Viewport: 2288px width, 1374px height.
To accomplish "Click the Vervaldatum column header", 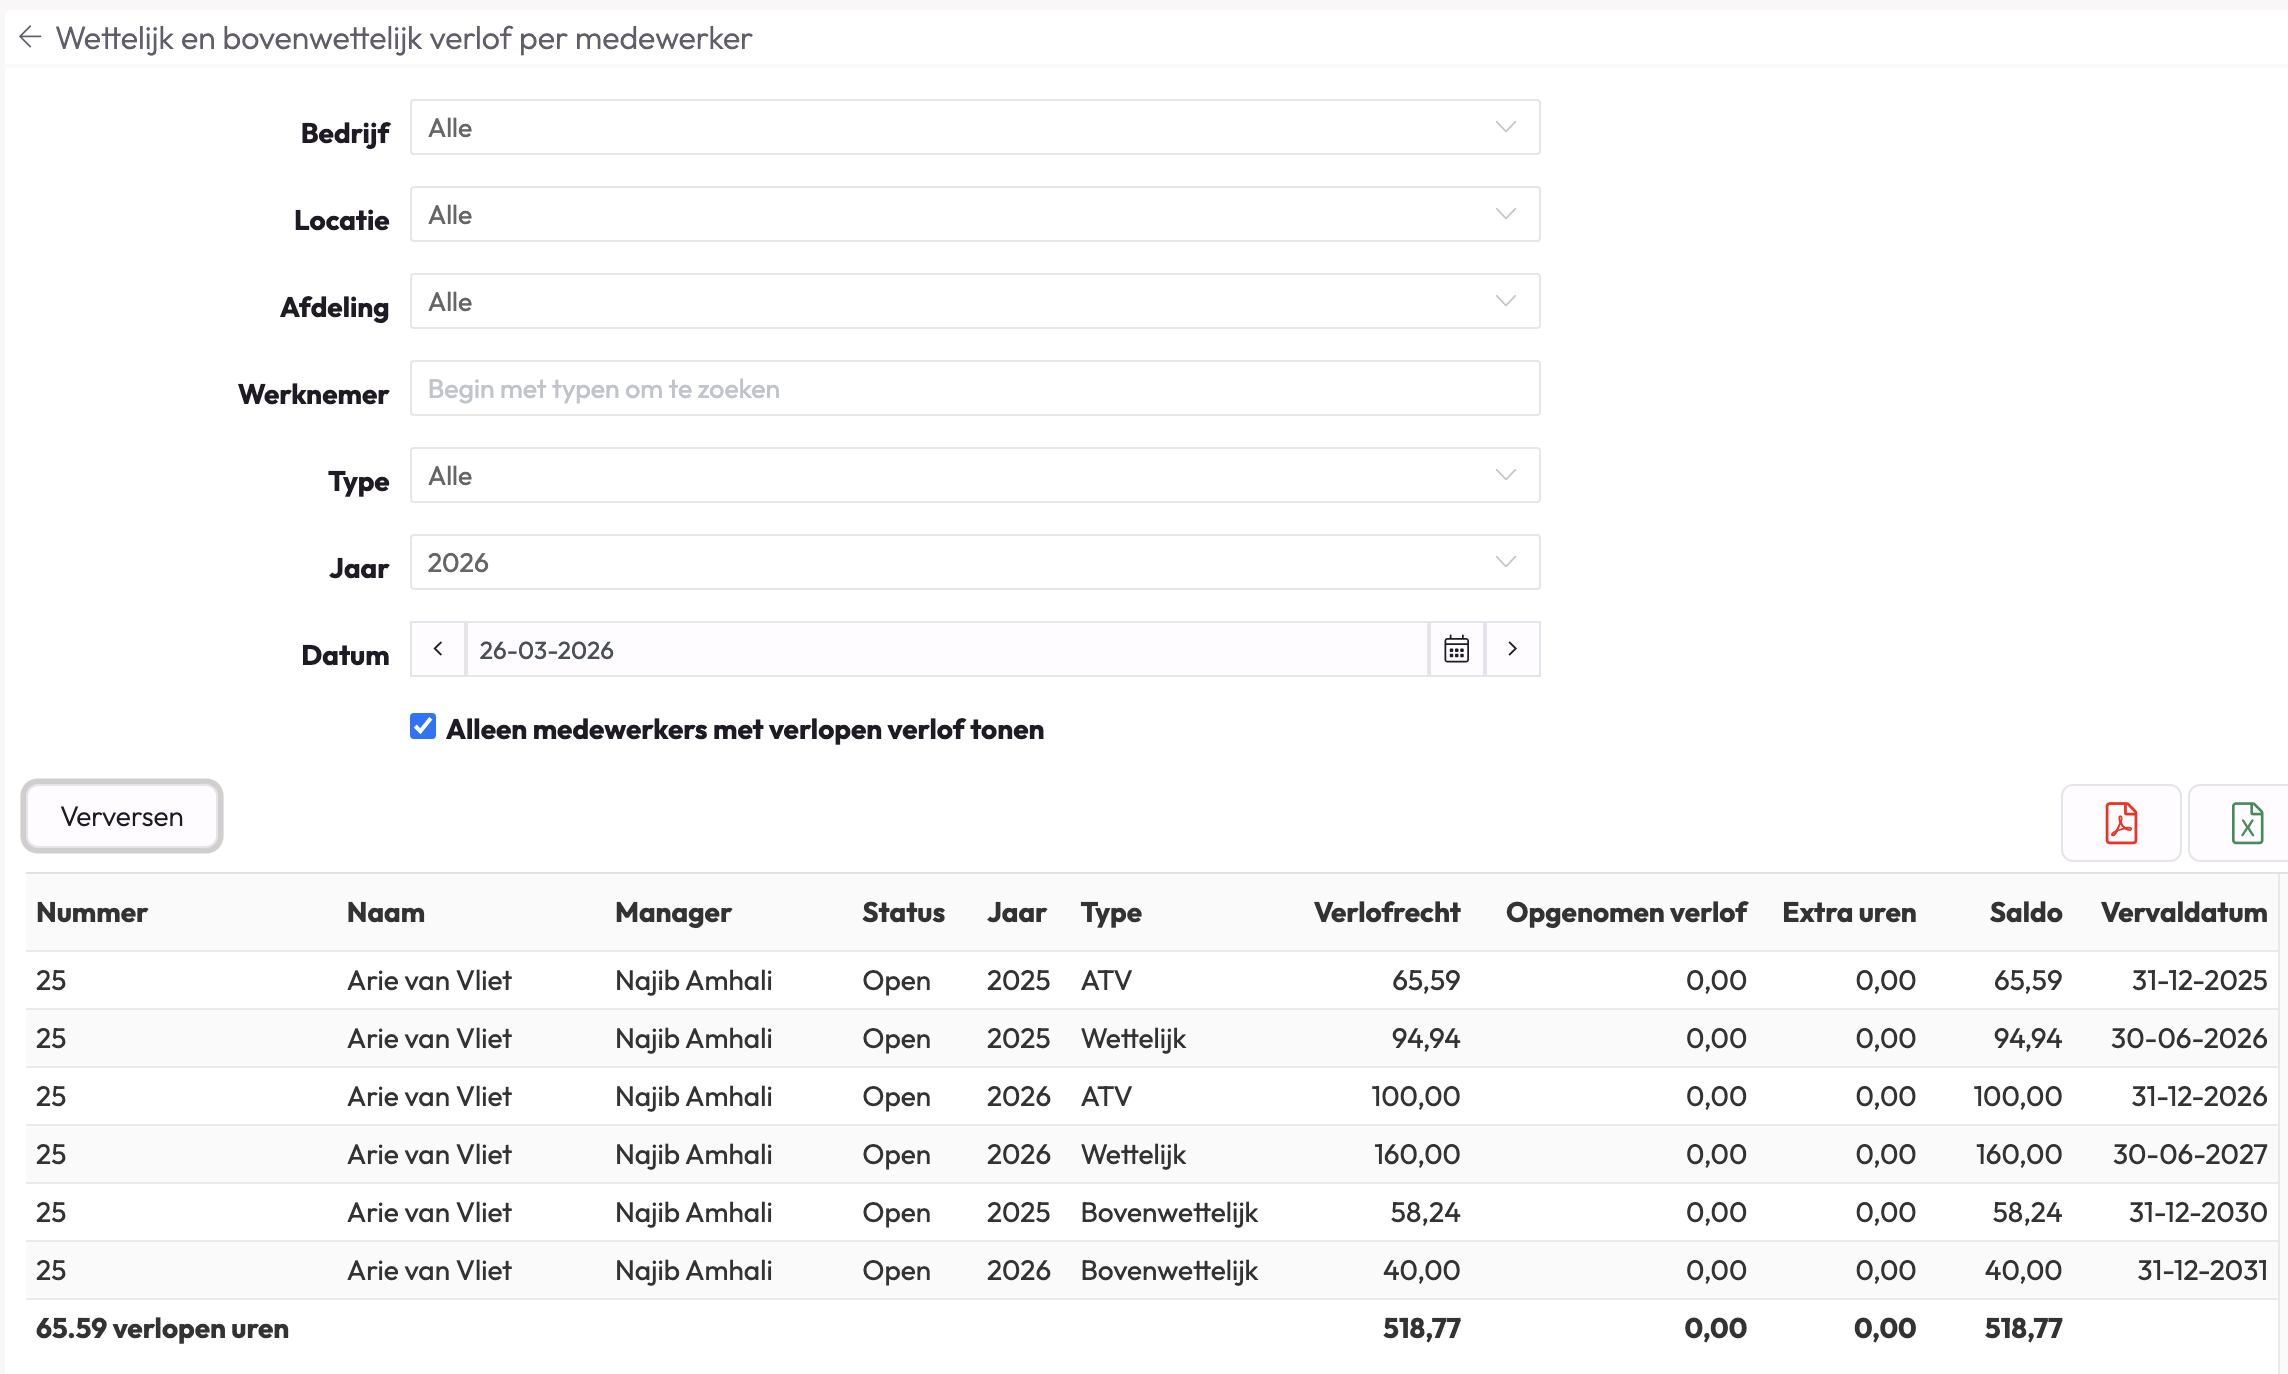I will 2183,913.
